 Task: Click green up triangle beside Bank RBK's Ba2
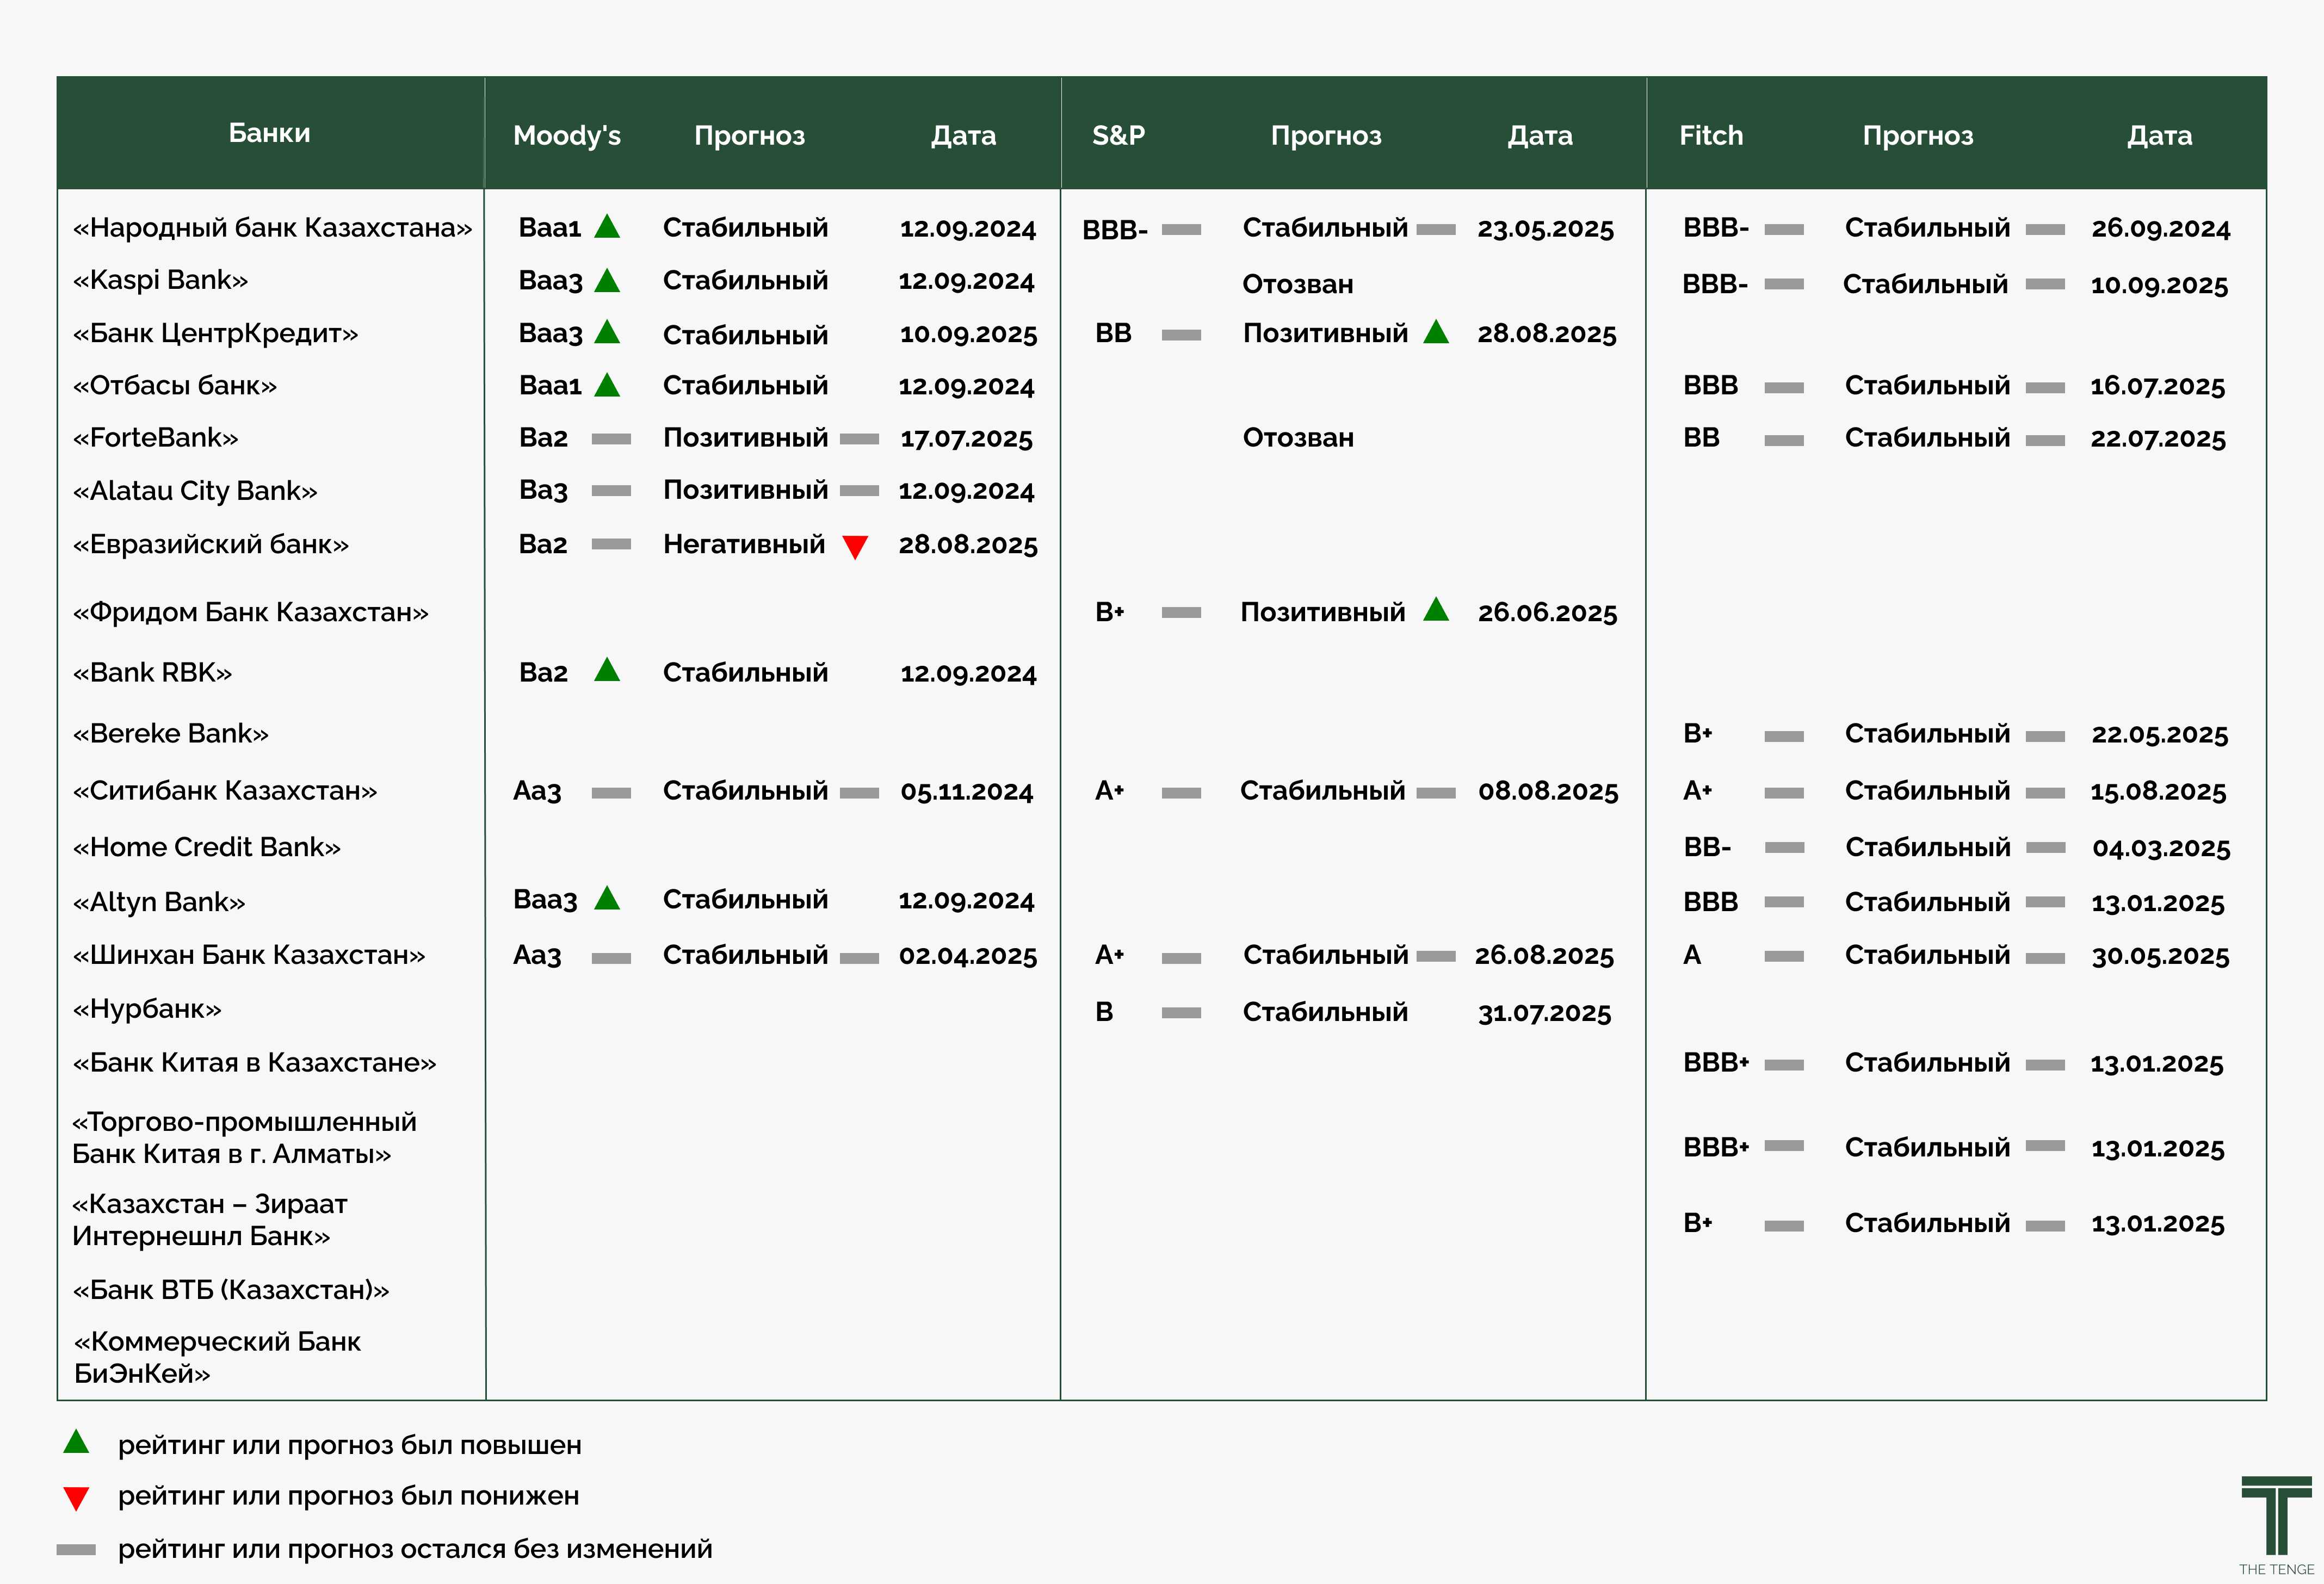click(x=607, y=670)
